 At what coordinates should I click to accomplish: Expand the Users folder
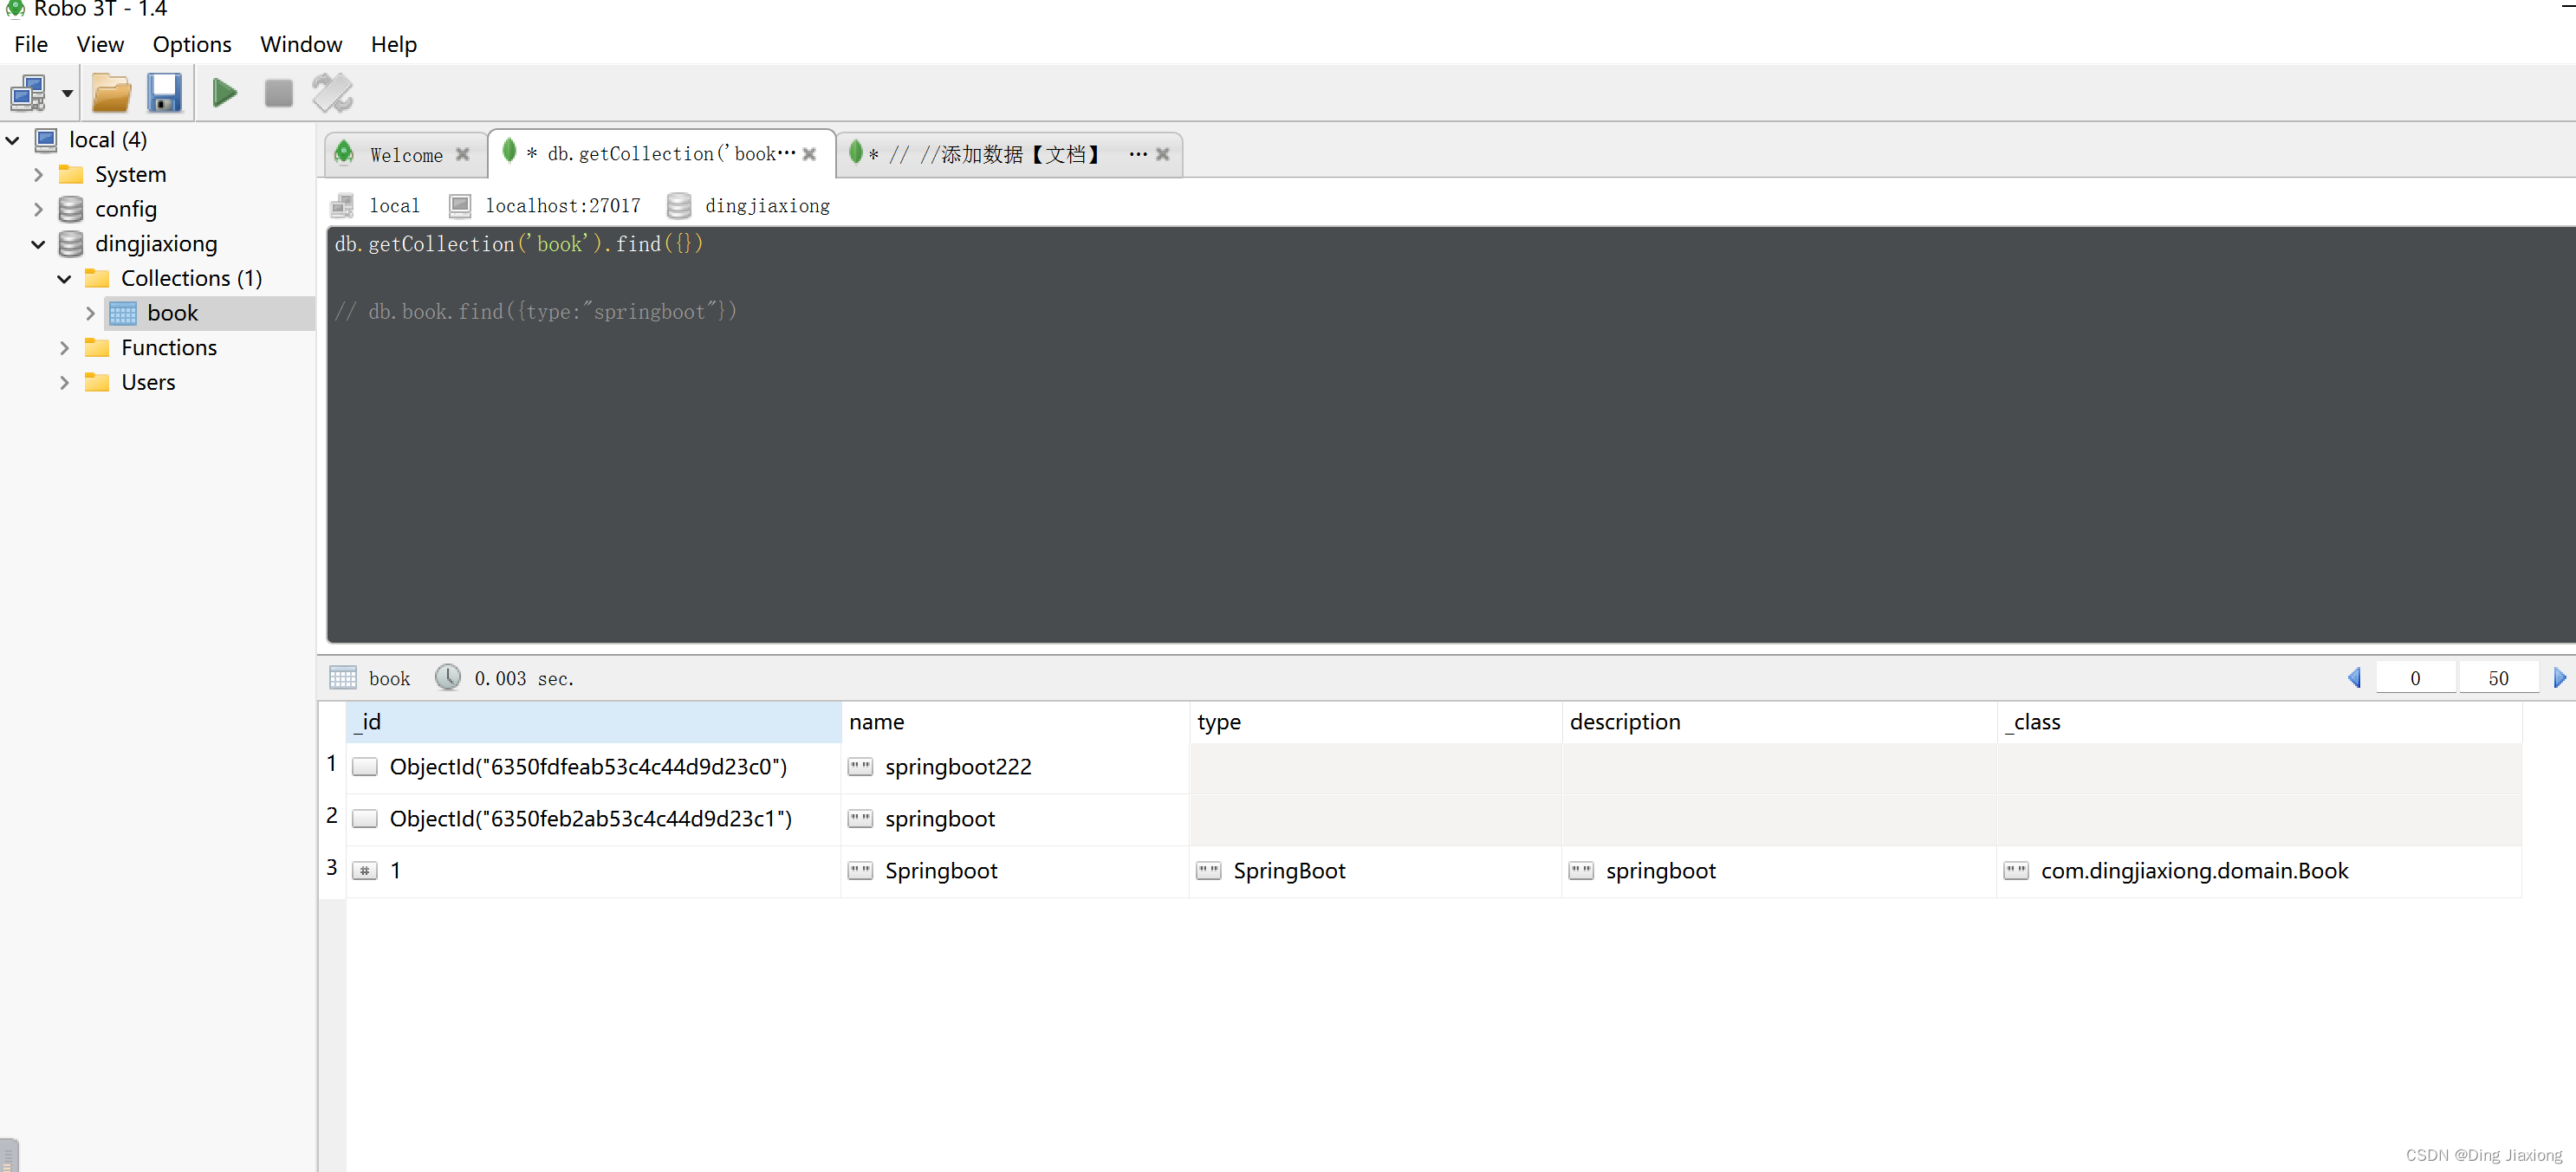(x=65, y=383)
